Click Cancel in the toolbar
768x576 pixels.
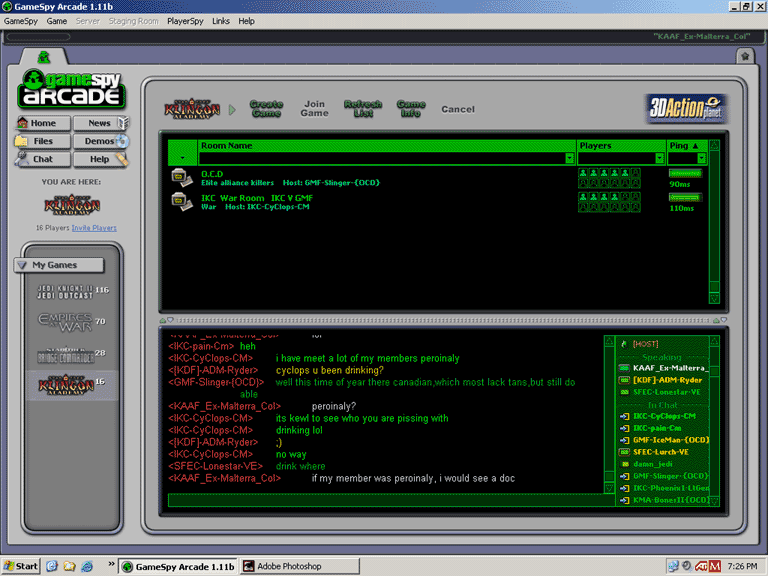point(457,109)
